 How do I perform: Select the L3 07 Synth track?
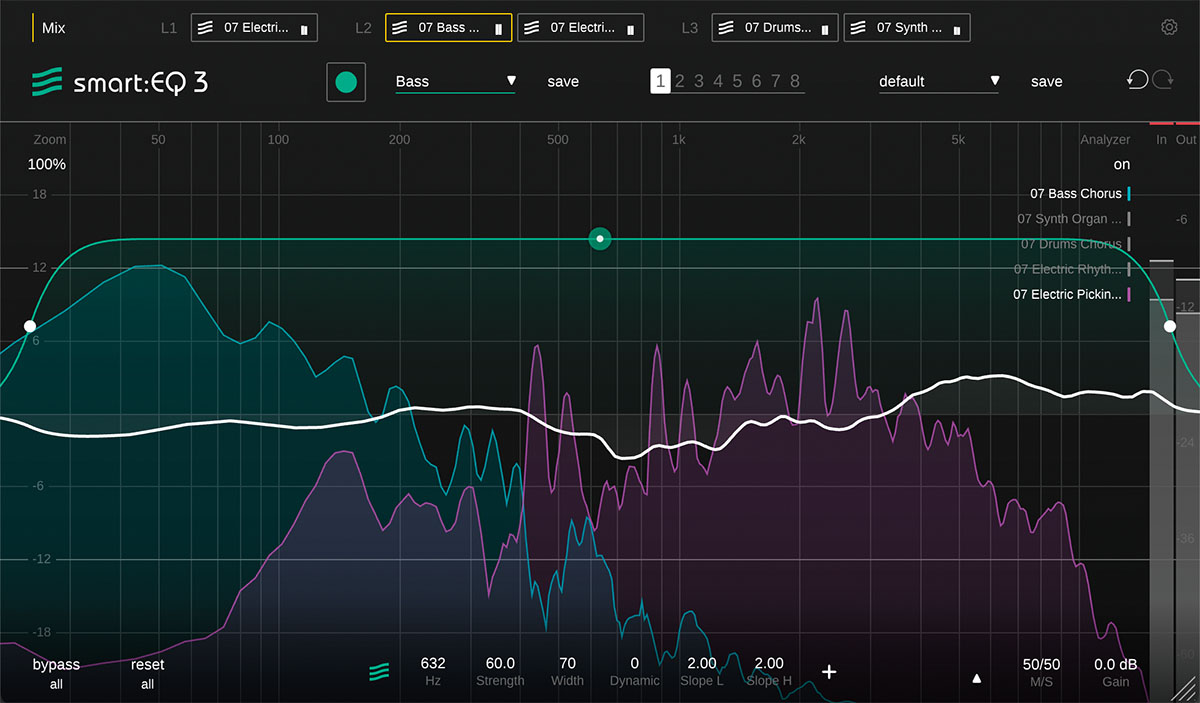point(907,28)
